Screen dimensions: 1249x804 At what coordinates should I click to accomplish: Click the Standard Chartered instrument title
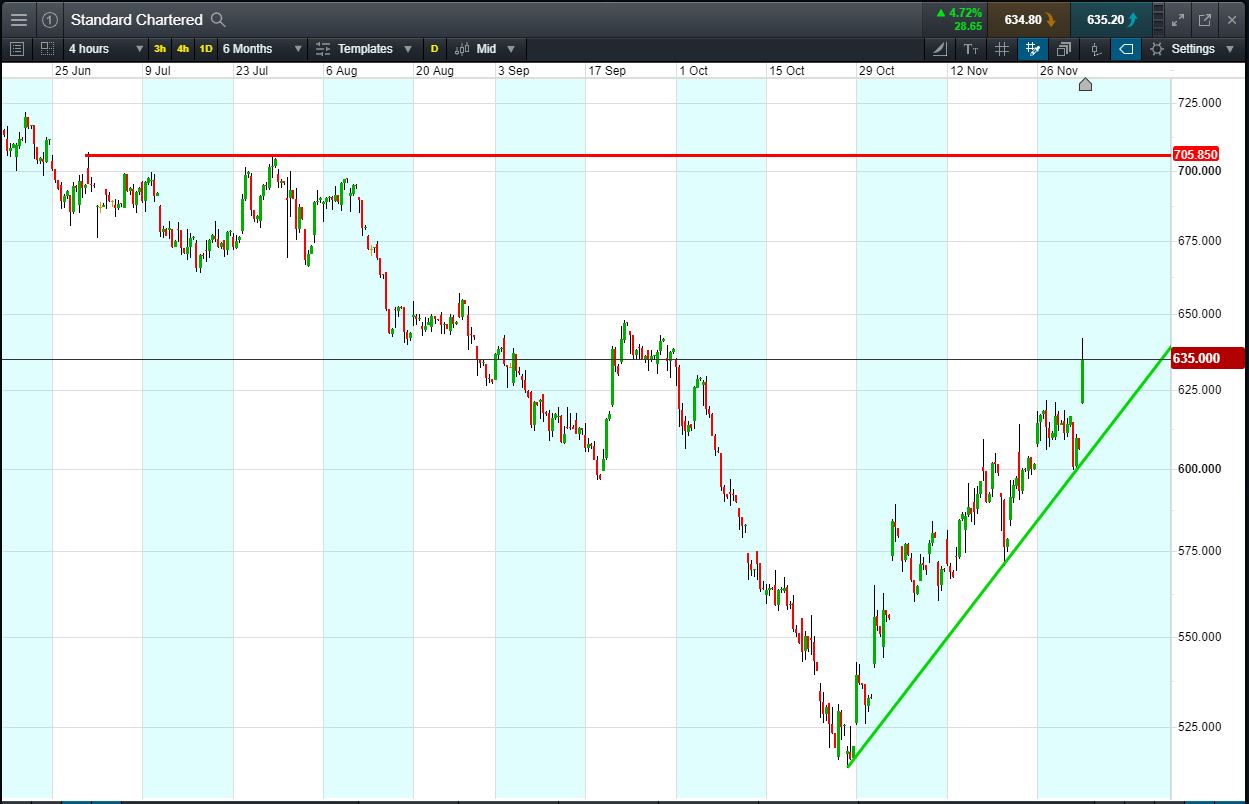point(136,19)
